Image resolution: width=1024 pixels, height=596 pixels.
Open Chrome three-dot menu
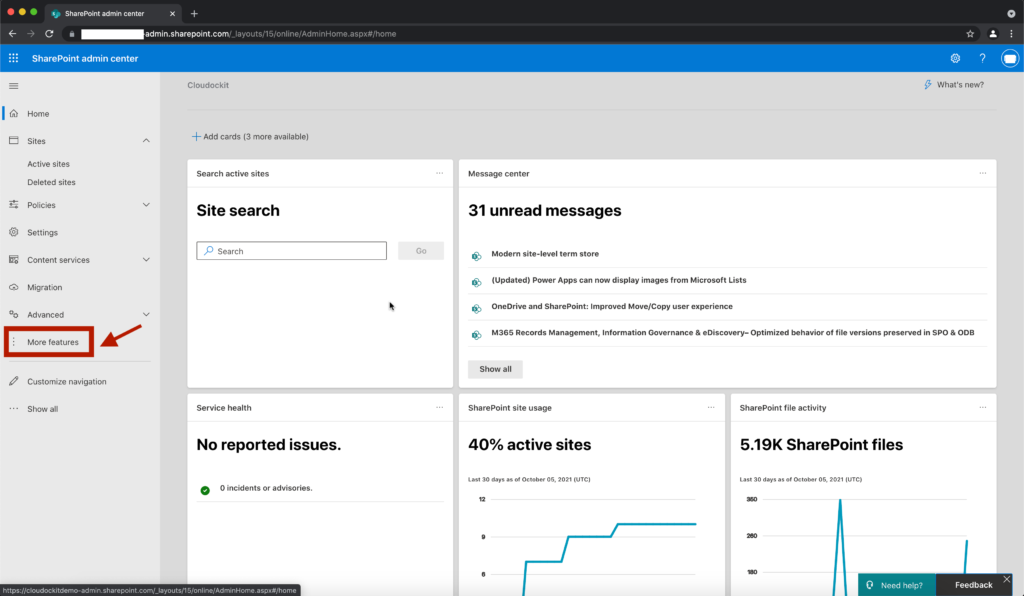coord(1012,34)
